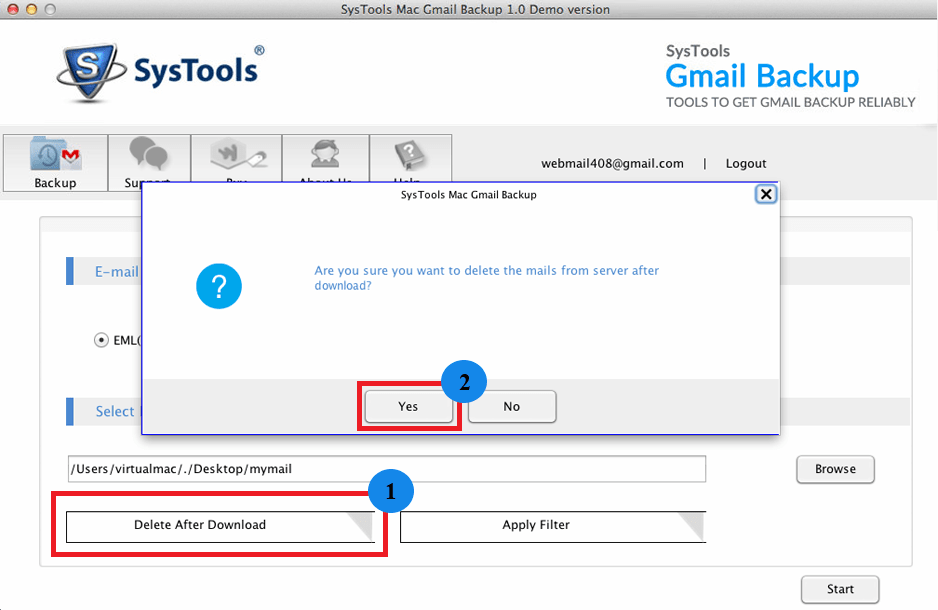The image size is (938, 610).
Task: Confirm deletion by clicking Yes
Action: point(409,407)
